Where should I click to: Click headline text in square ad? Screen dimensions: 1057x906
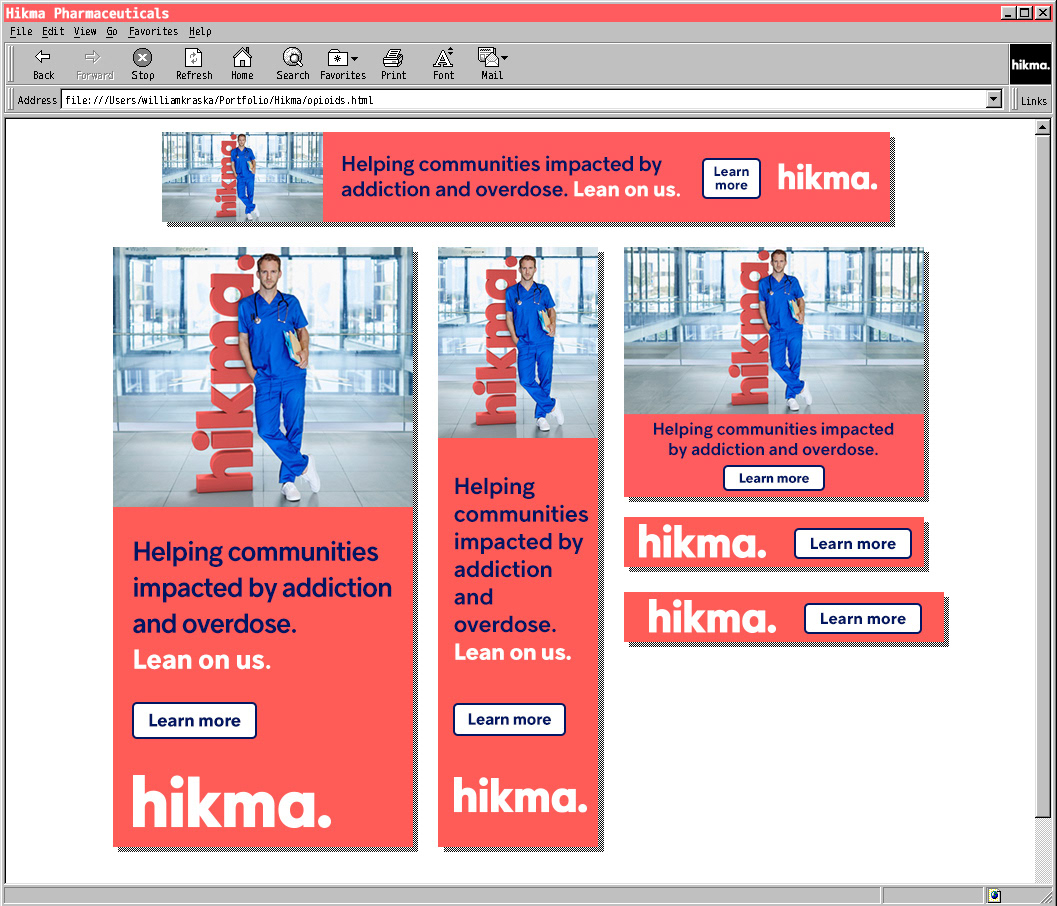click(773, 439)
